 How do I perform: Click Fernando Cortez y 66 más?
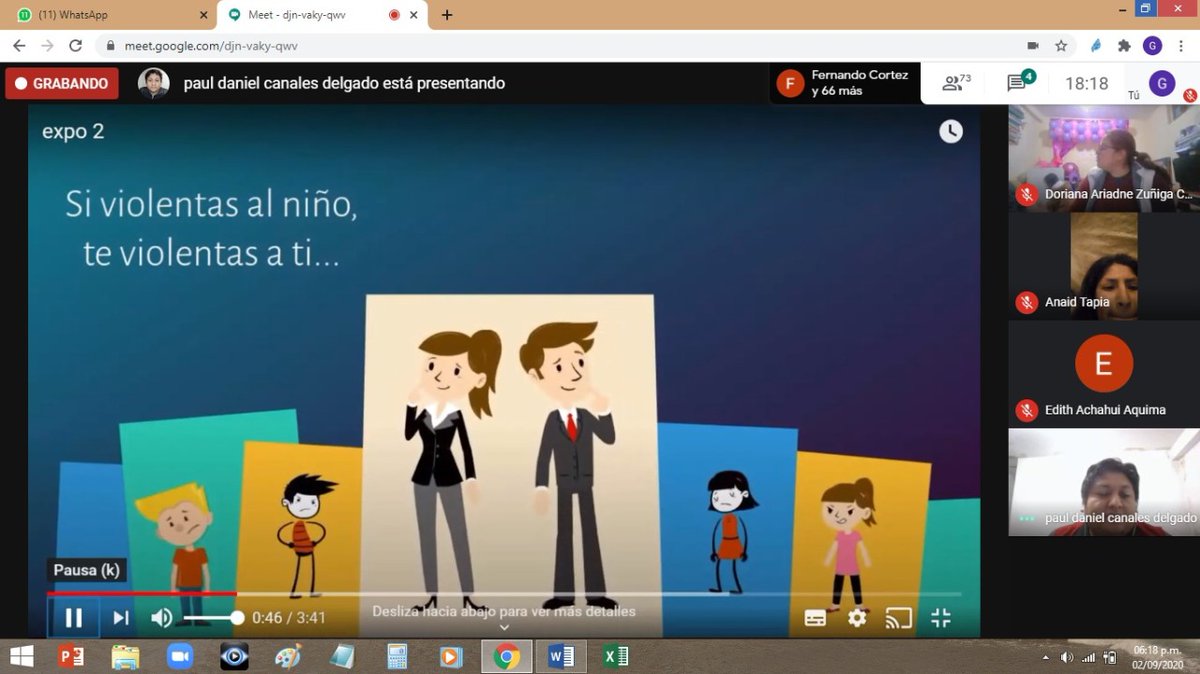845,83
